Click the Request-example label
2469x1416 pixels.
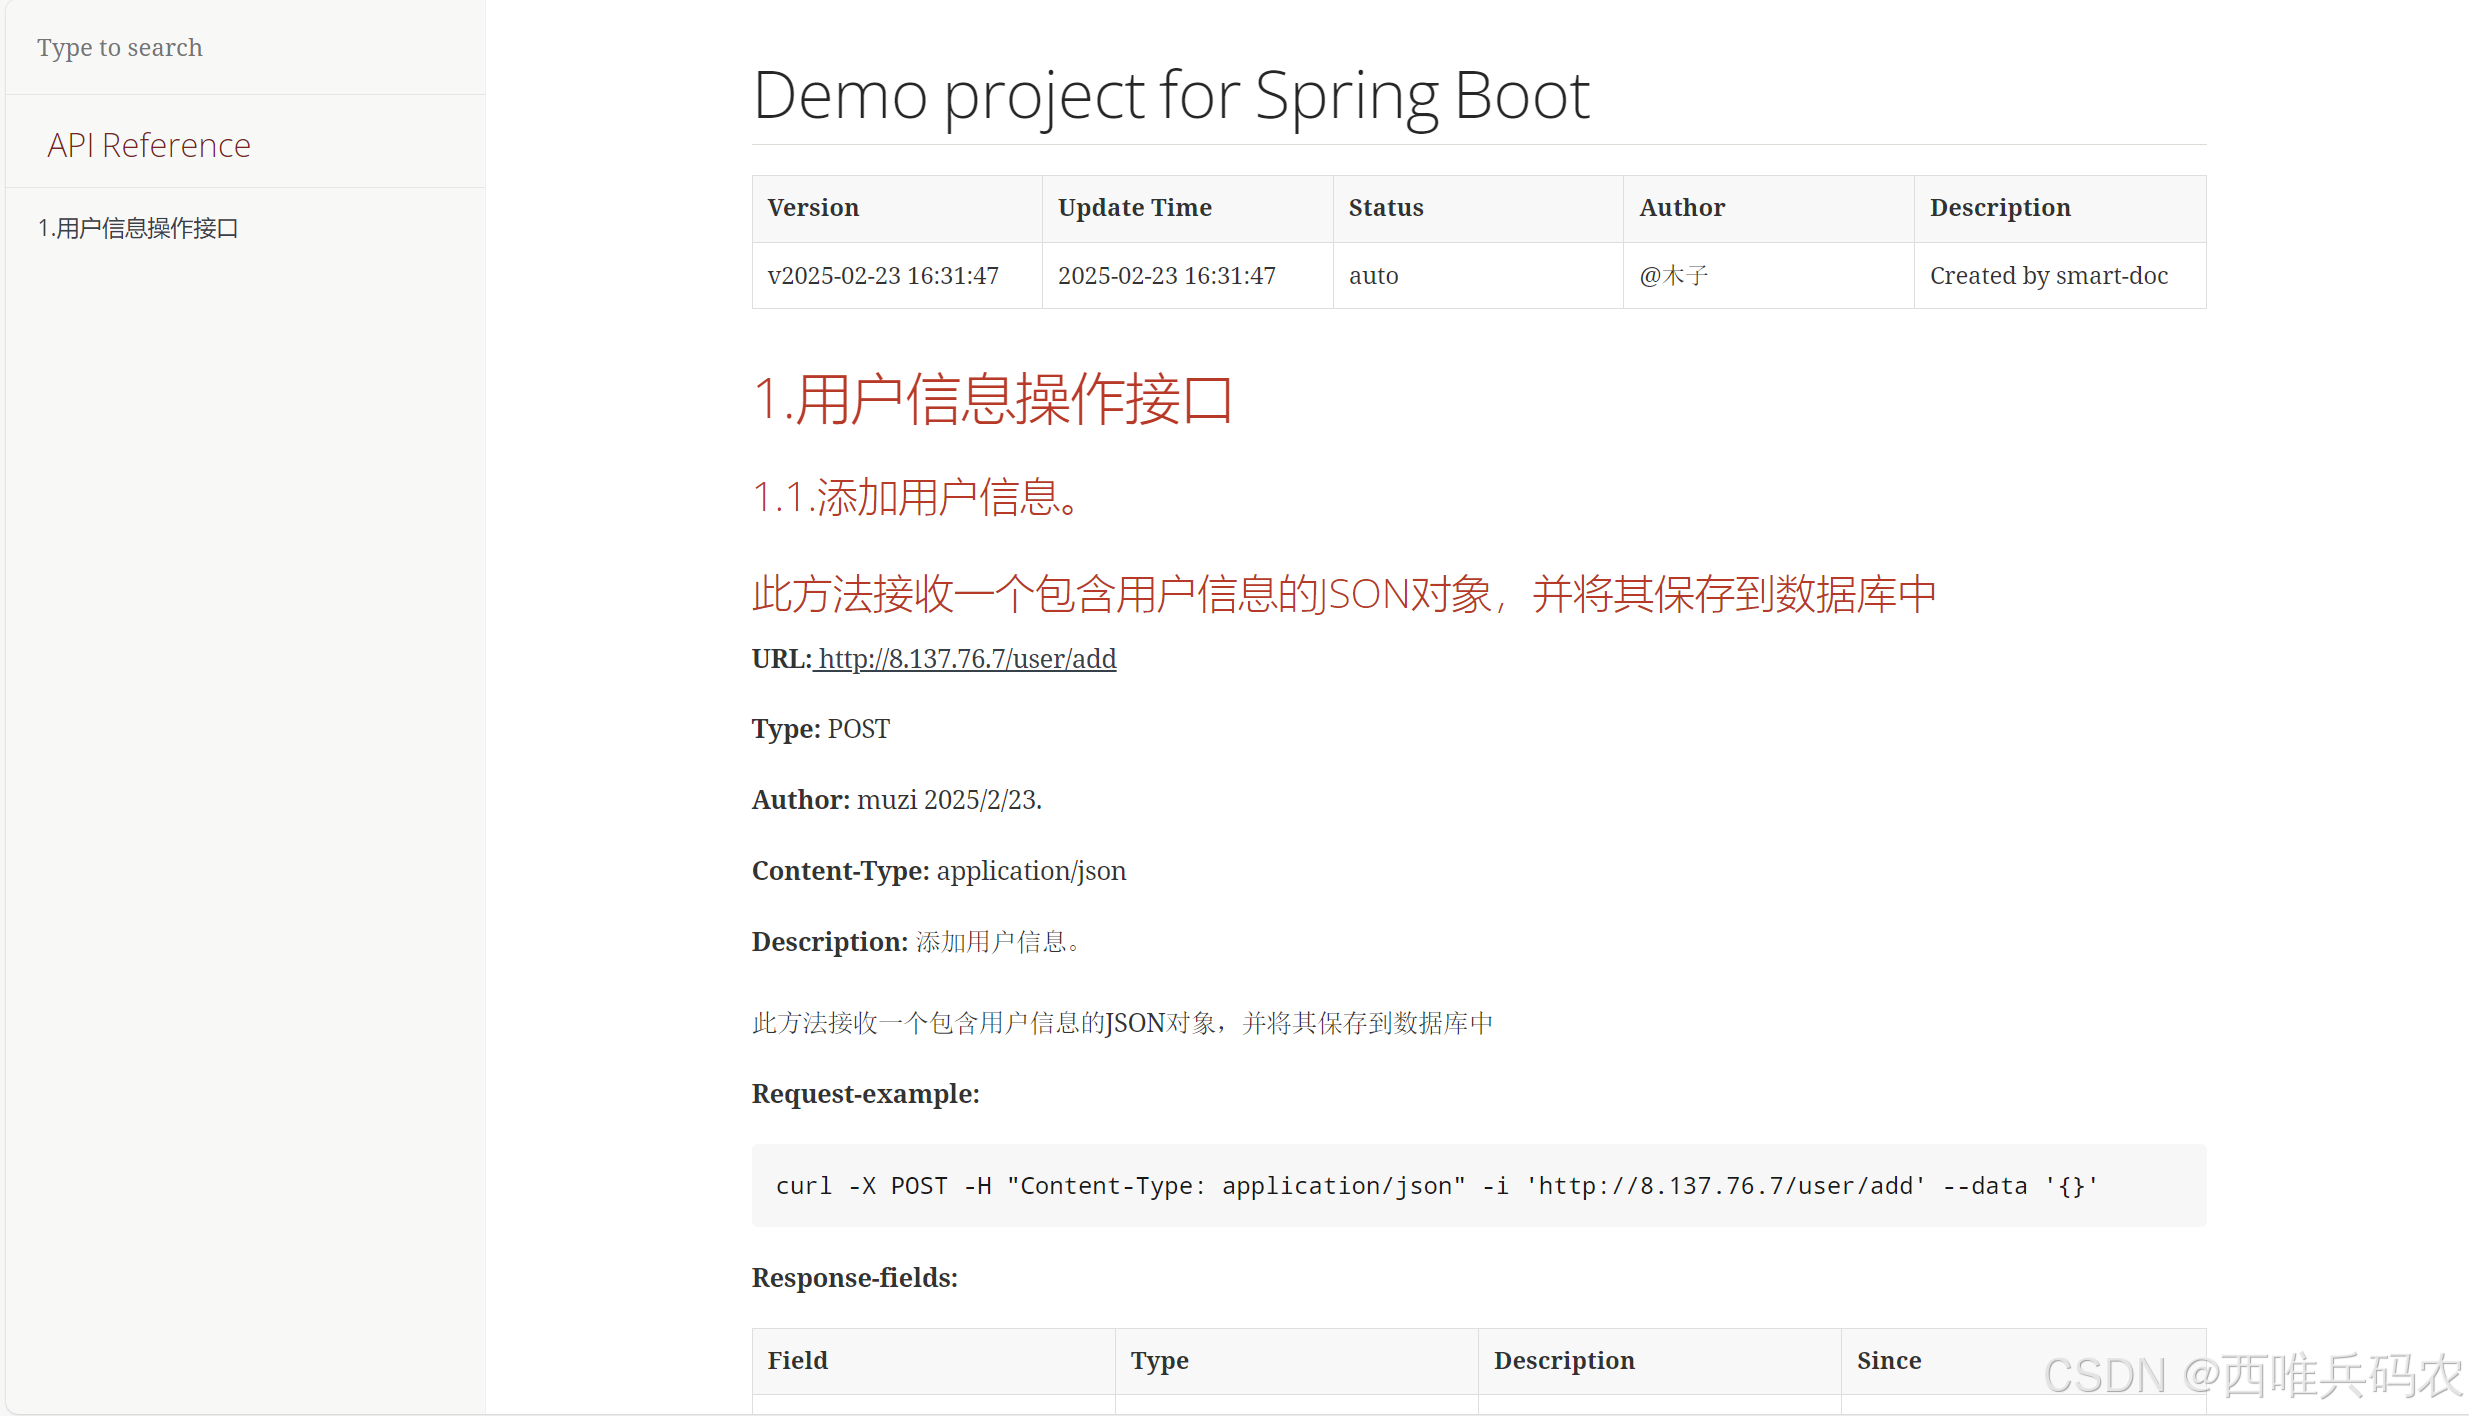point(866,1094)
